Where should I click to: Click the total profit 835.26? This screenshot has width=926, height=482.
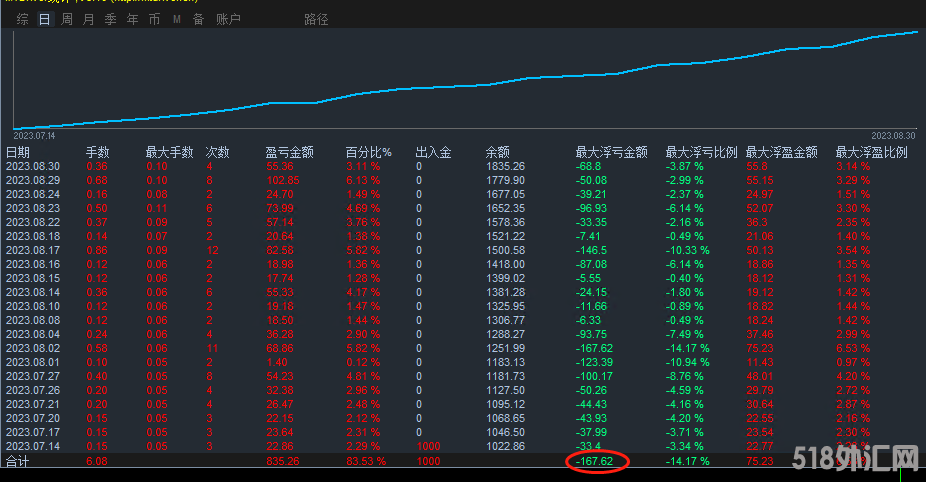click(283, 461)
